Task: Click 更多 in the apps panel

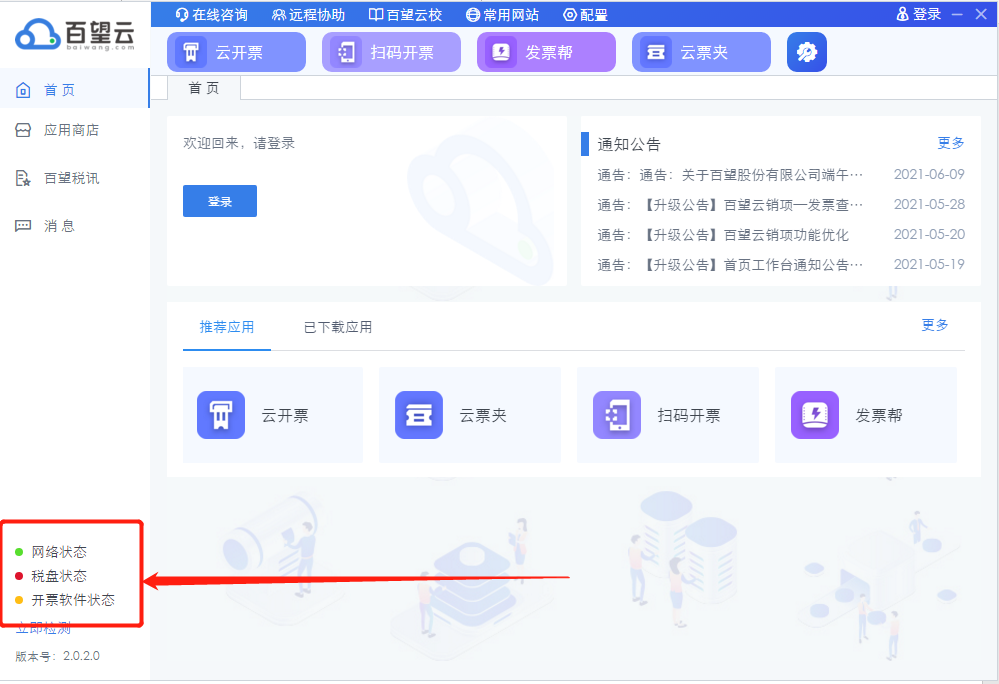Action: point(935,325)
